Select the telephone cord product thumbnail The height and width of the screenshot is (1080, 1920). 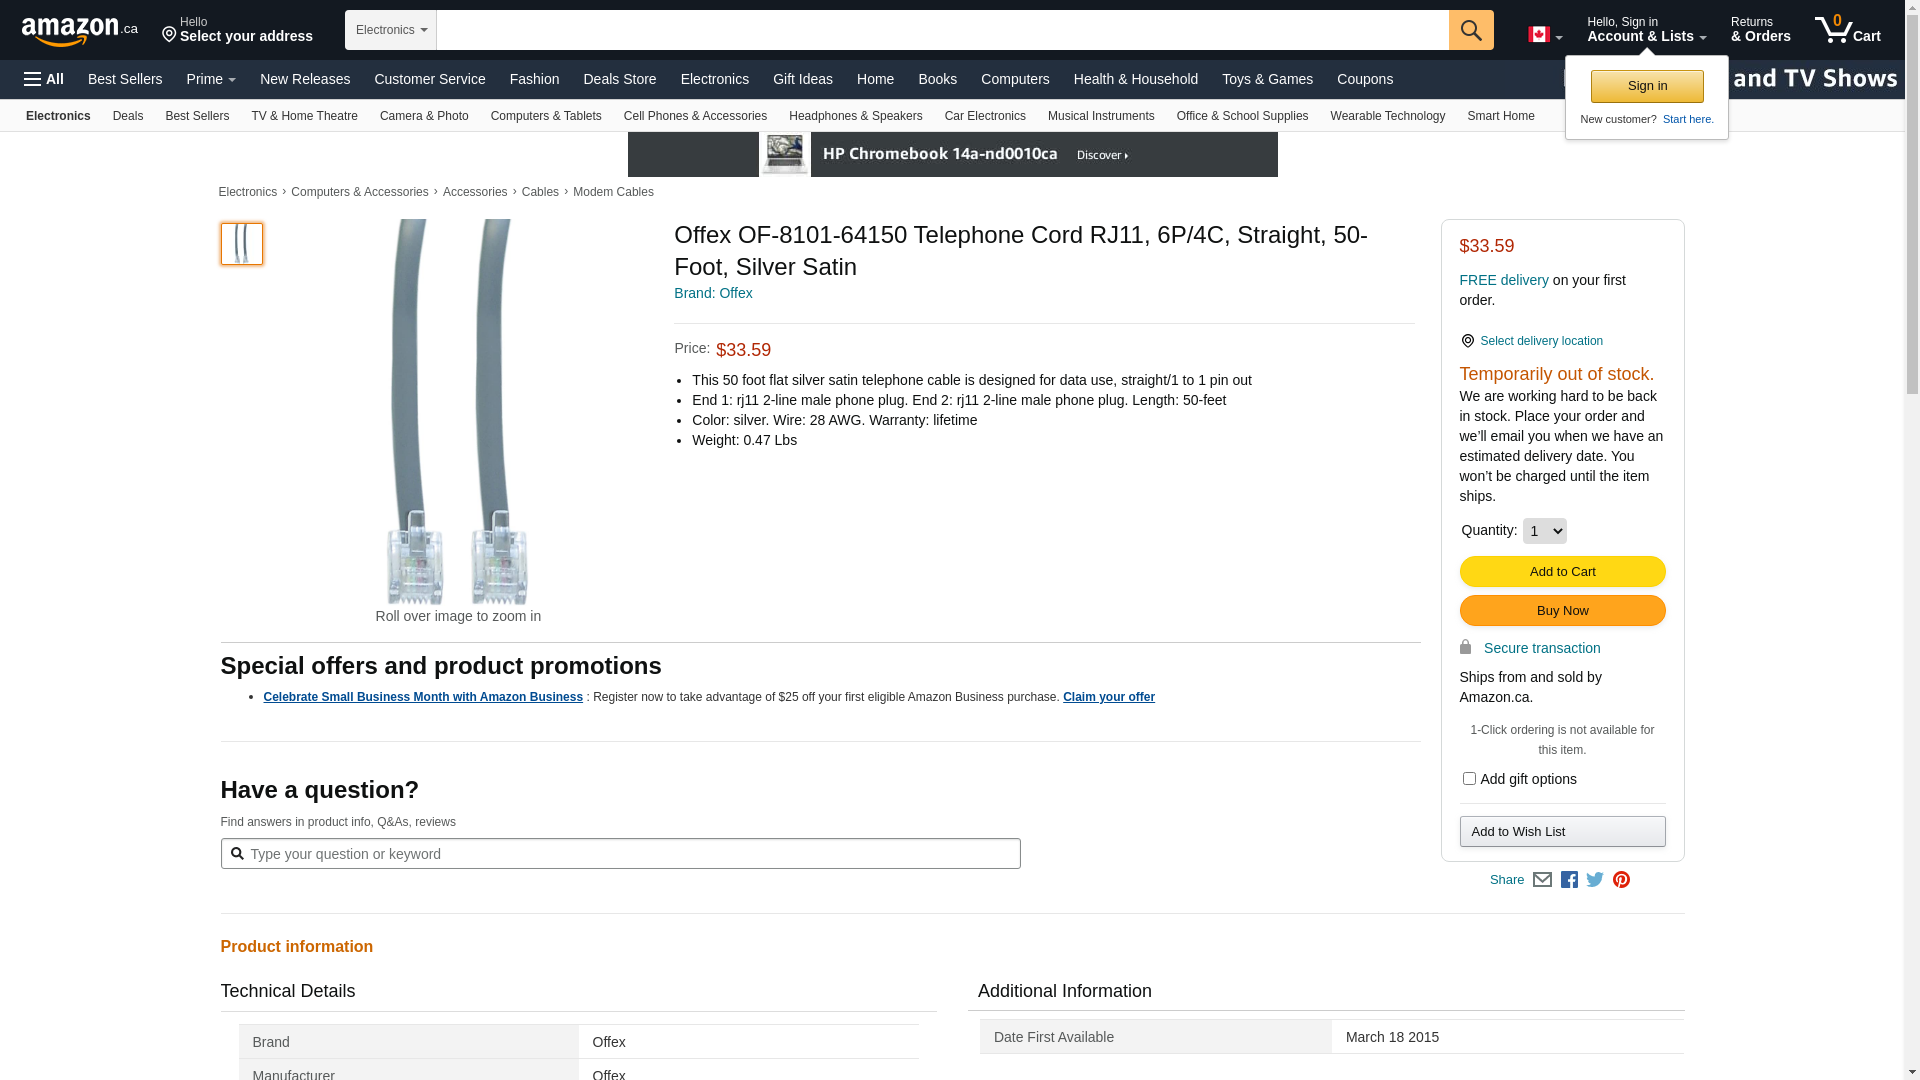click(x=242, y=244)
